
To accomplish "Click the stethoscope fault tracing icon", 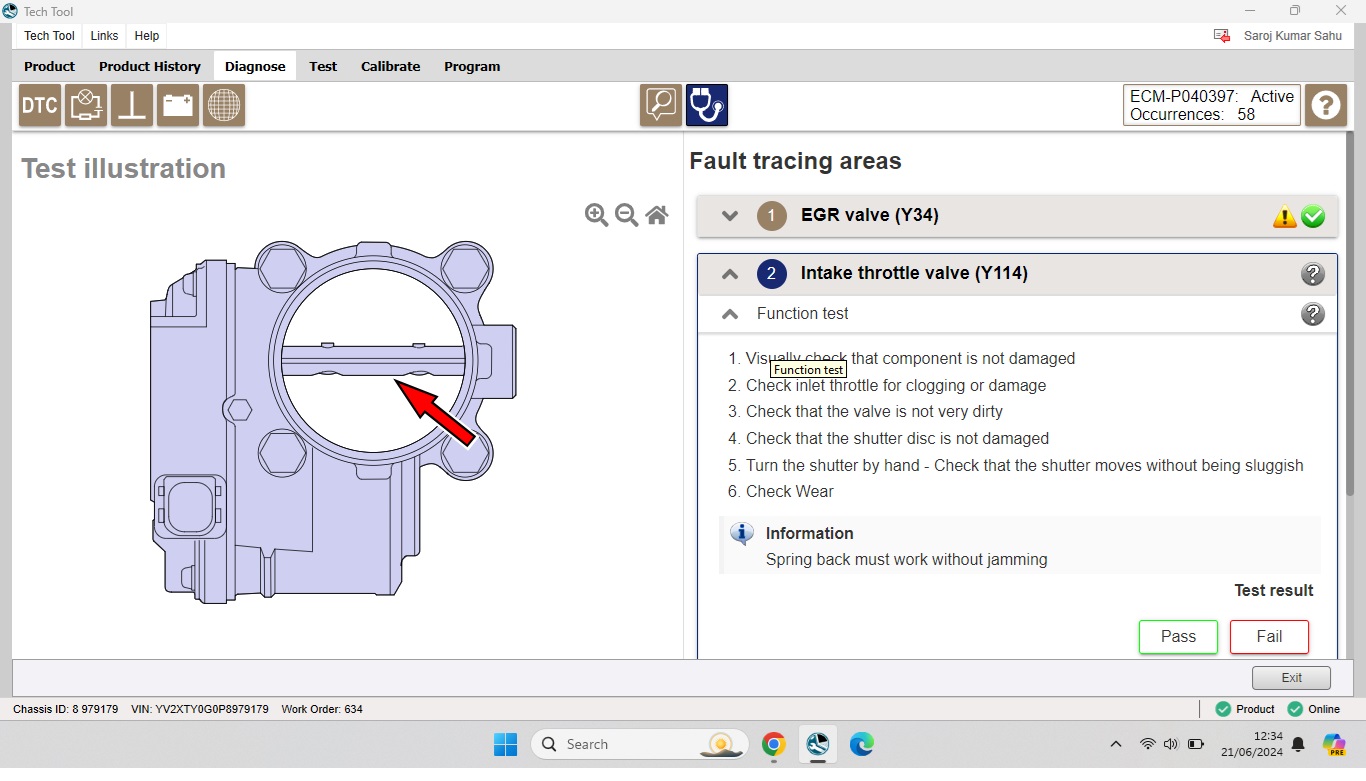I will (x=707, y=105).
